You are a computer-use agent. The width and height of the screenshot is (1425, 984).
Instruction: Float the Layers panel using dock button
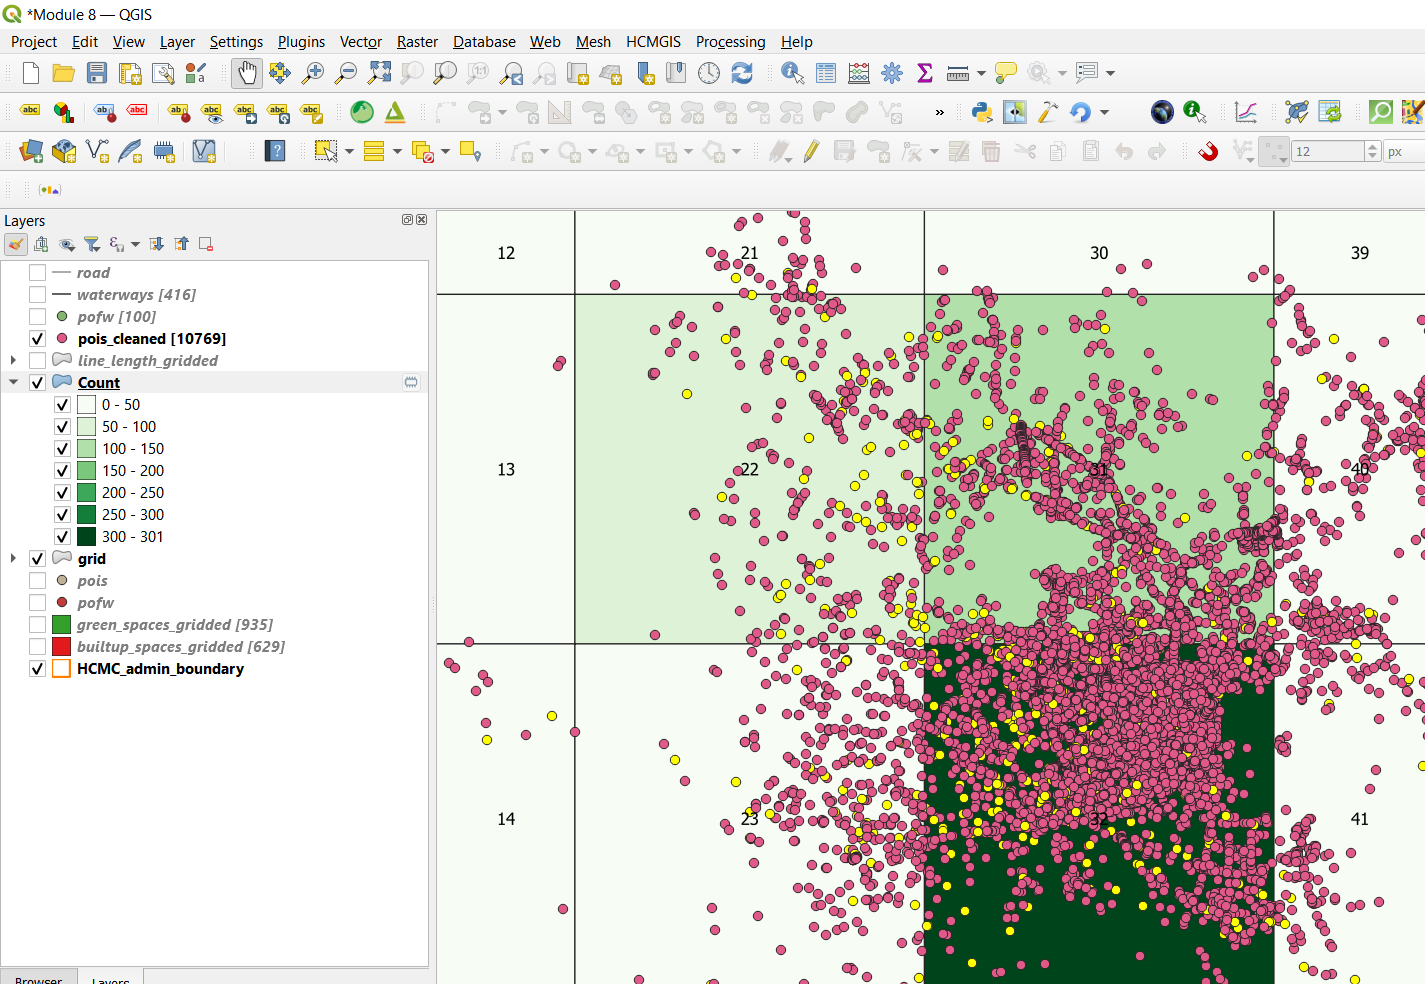[407, 220]
